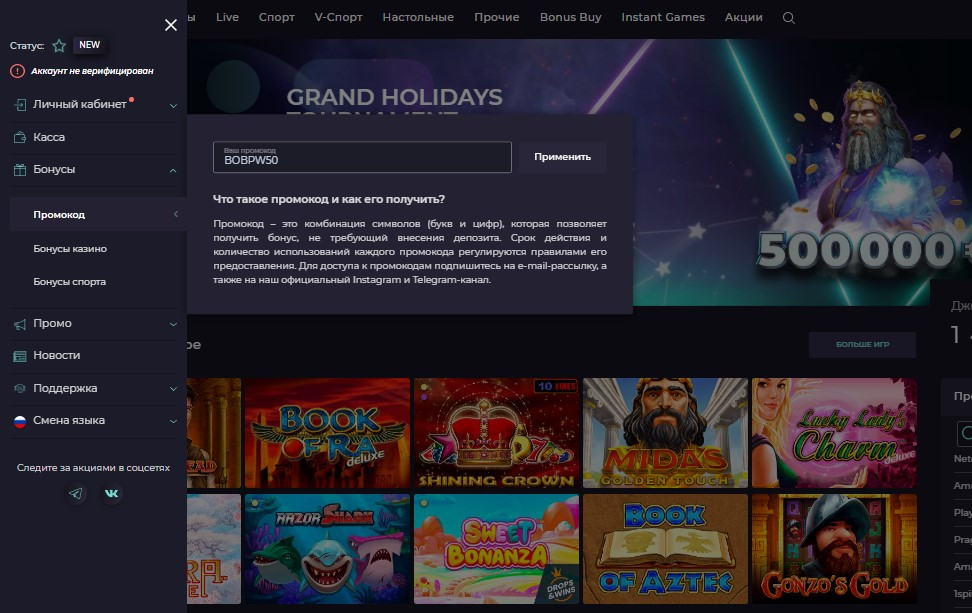Close the sidebar menu with X
Screen dimensions: 972x613
[x=171, y=25]
